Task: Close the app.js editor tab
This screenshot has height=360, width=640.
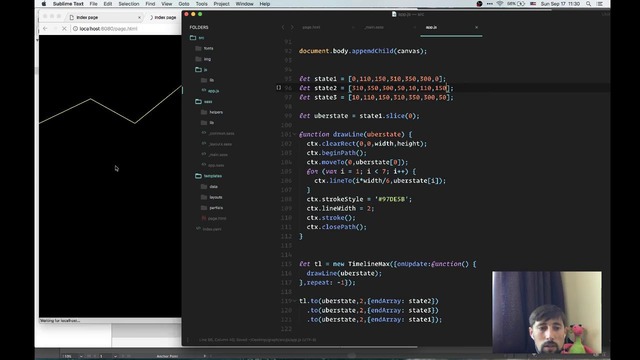Action: pos(476,27)
